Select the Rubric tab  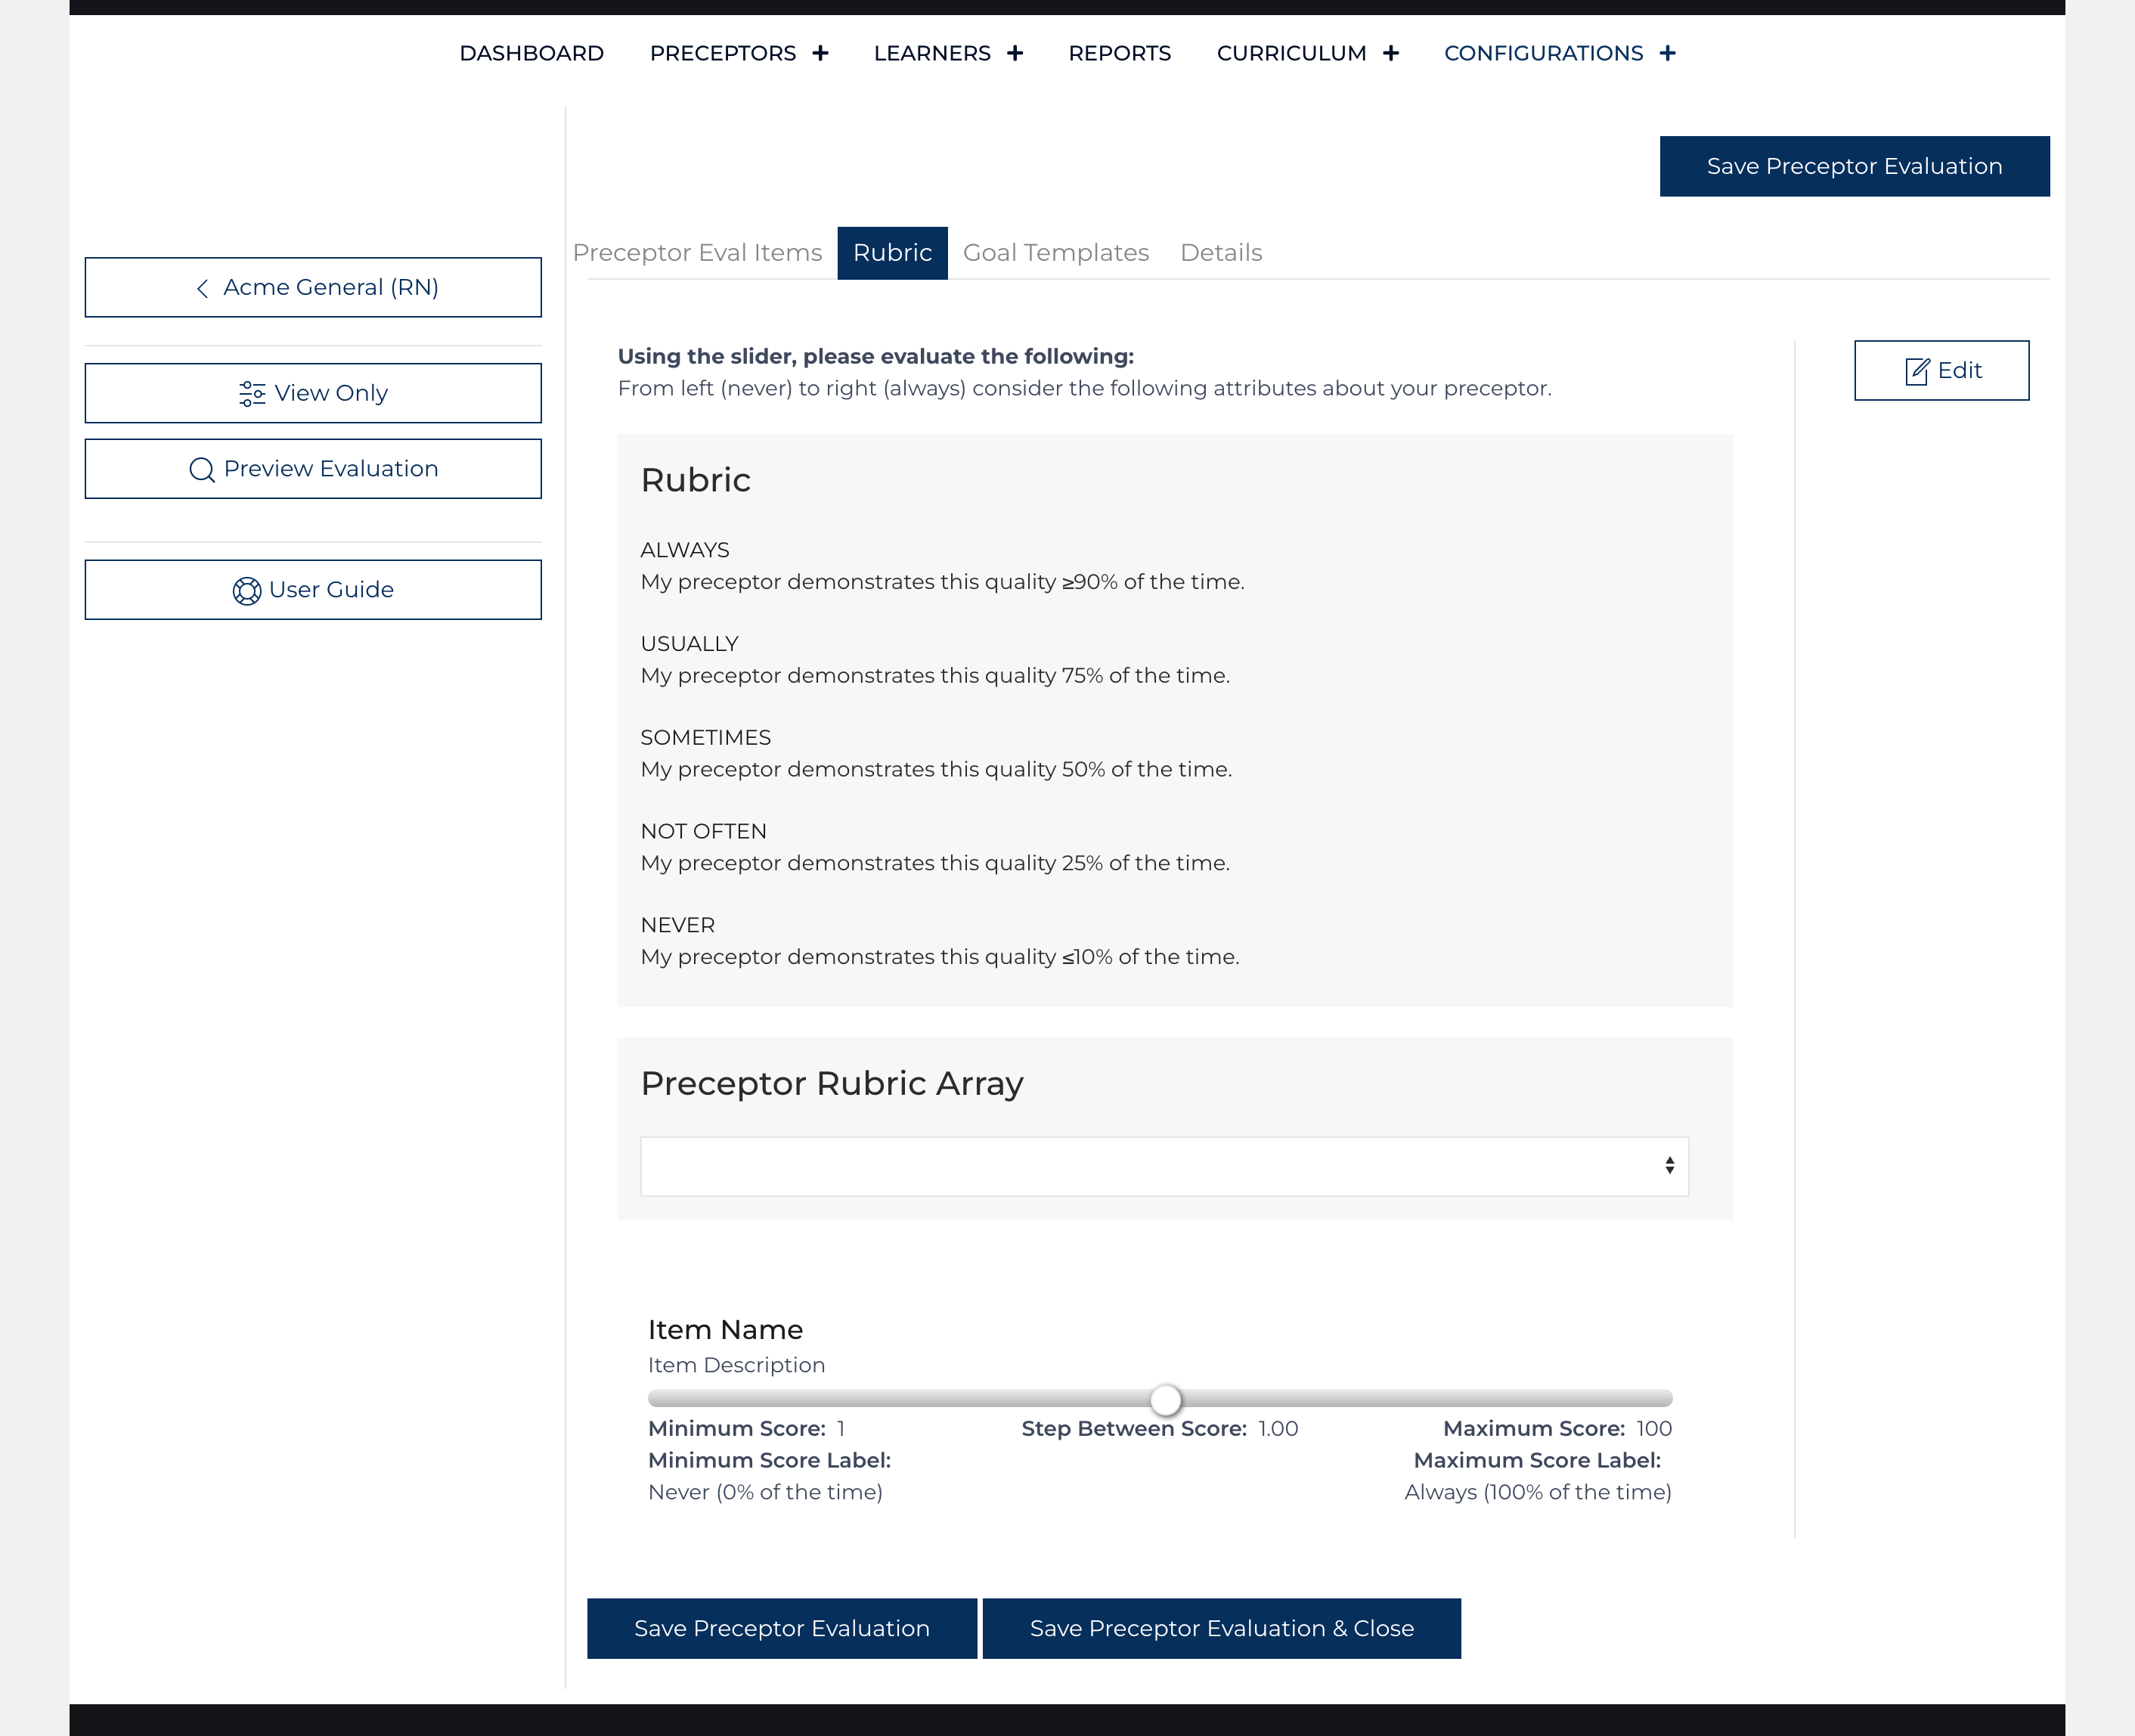coord(892,253)
